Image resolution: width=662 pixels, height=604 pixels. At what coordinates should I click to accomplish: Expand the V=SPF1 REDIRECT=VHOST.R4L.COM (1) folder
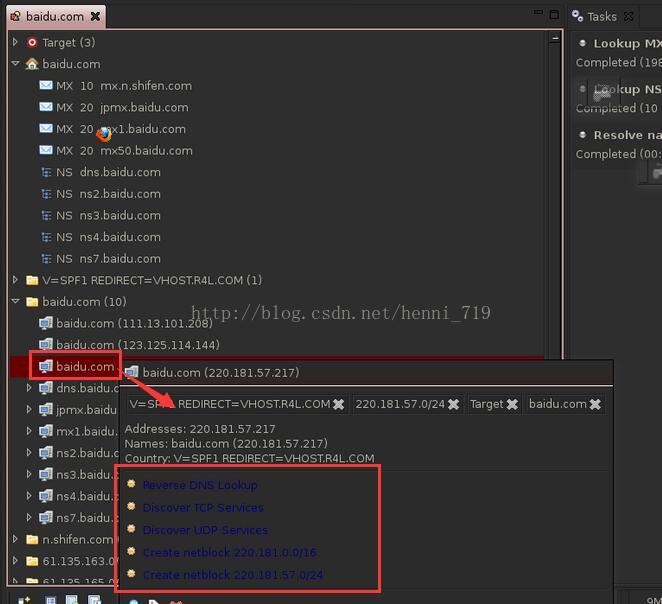[x=15, y=279]
